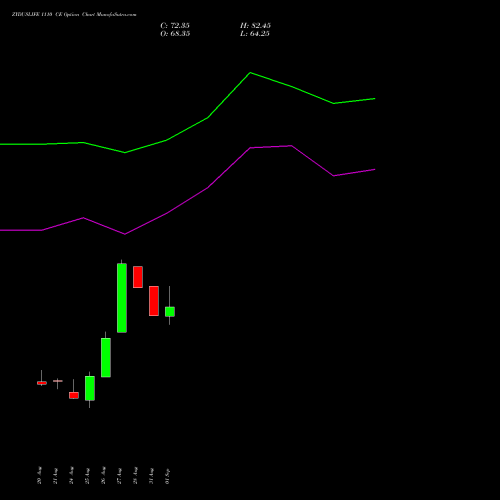Click the close value 'C: 72.35'

point(175,25)
